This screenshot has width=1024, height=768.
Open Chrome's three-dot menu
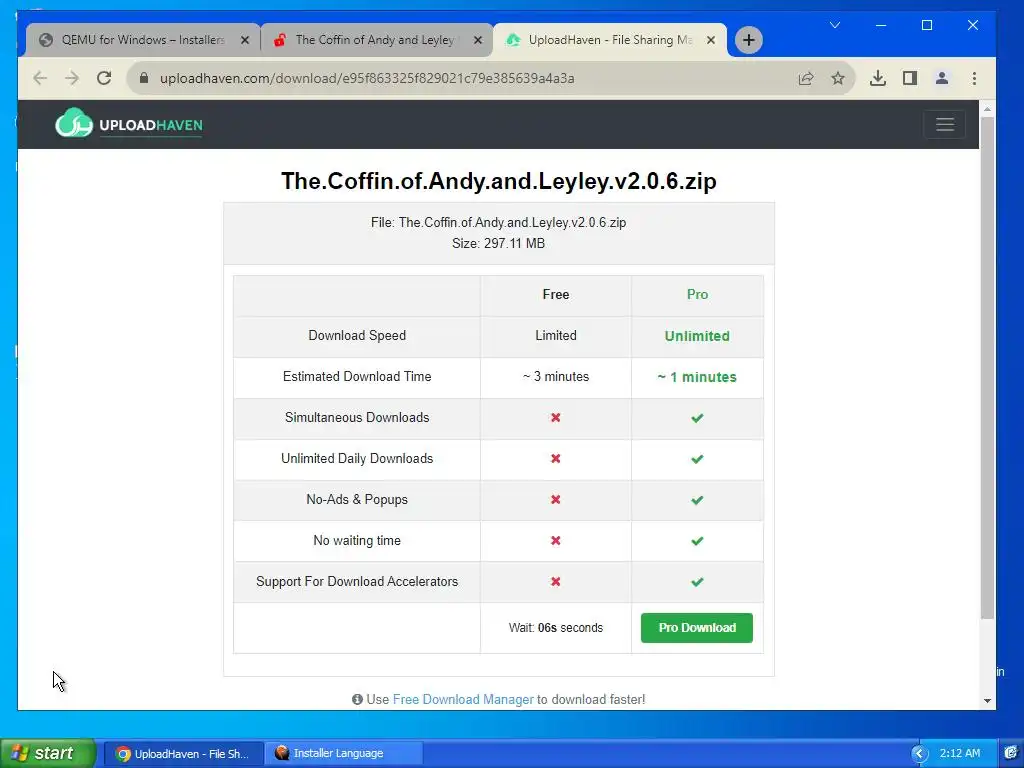click(x=974, y=78)
